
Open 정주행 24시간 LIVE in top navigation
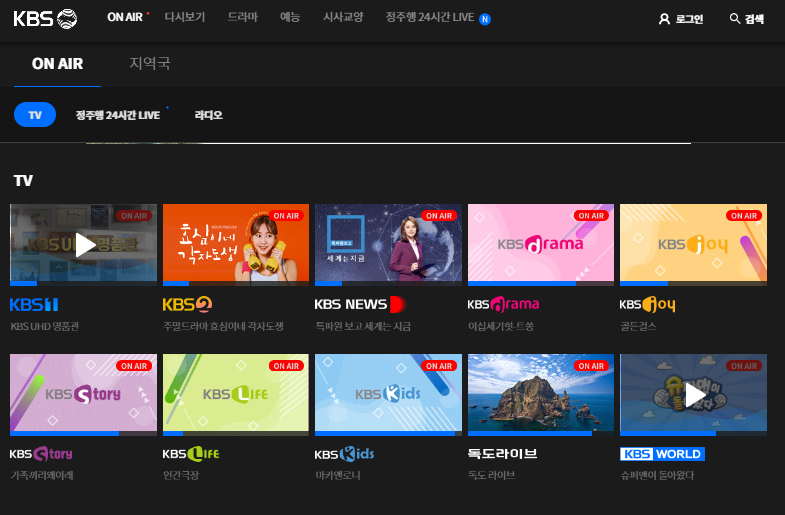[x=430, y=18]
